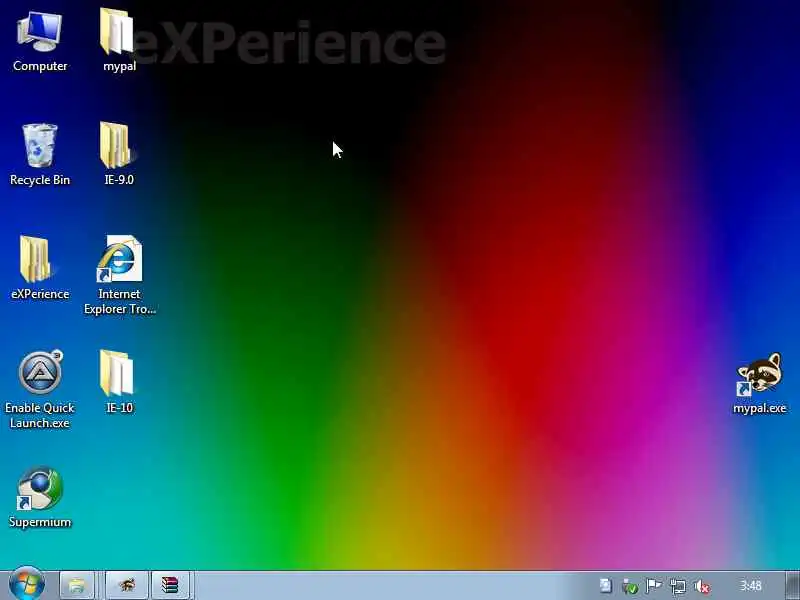Click the document tray icon
Screen dimensions: 800x600
pyautogui.click(x=605, y=586)
